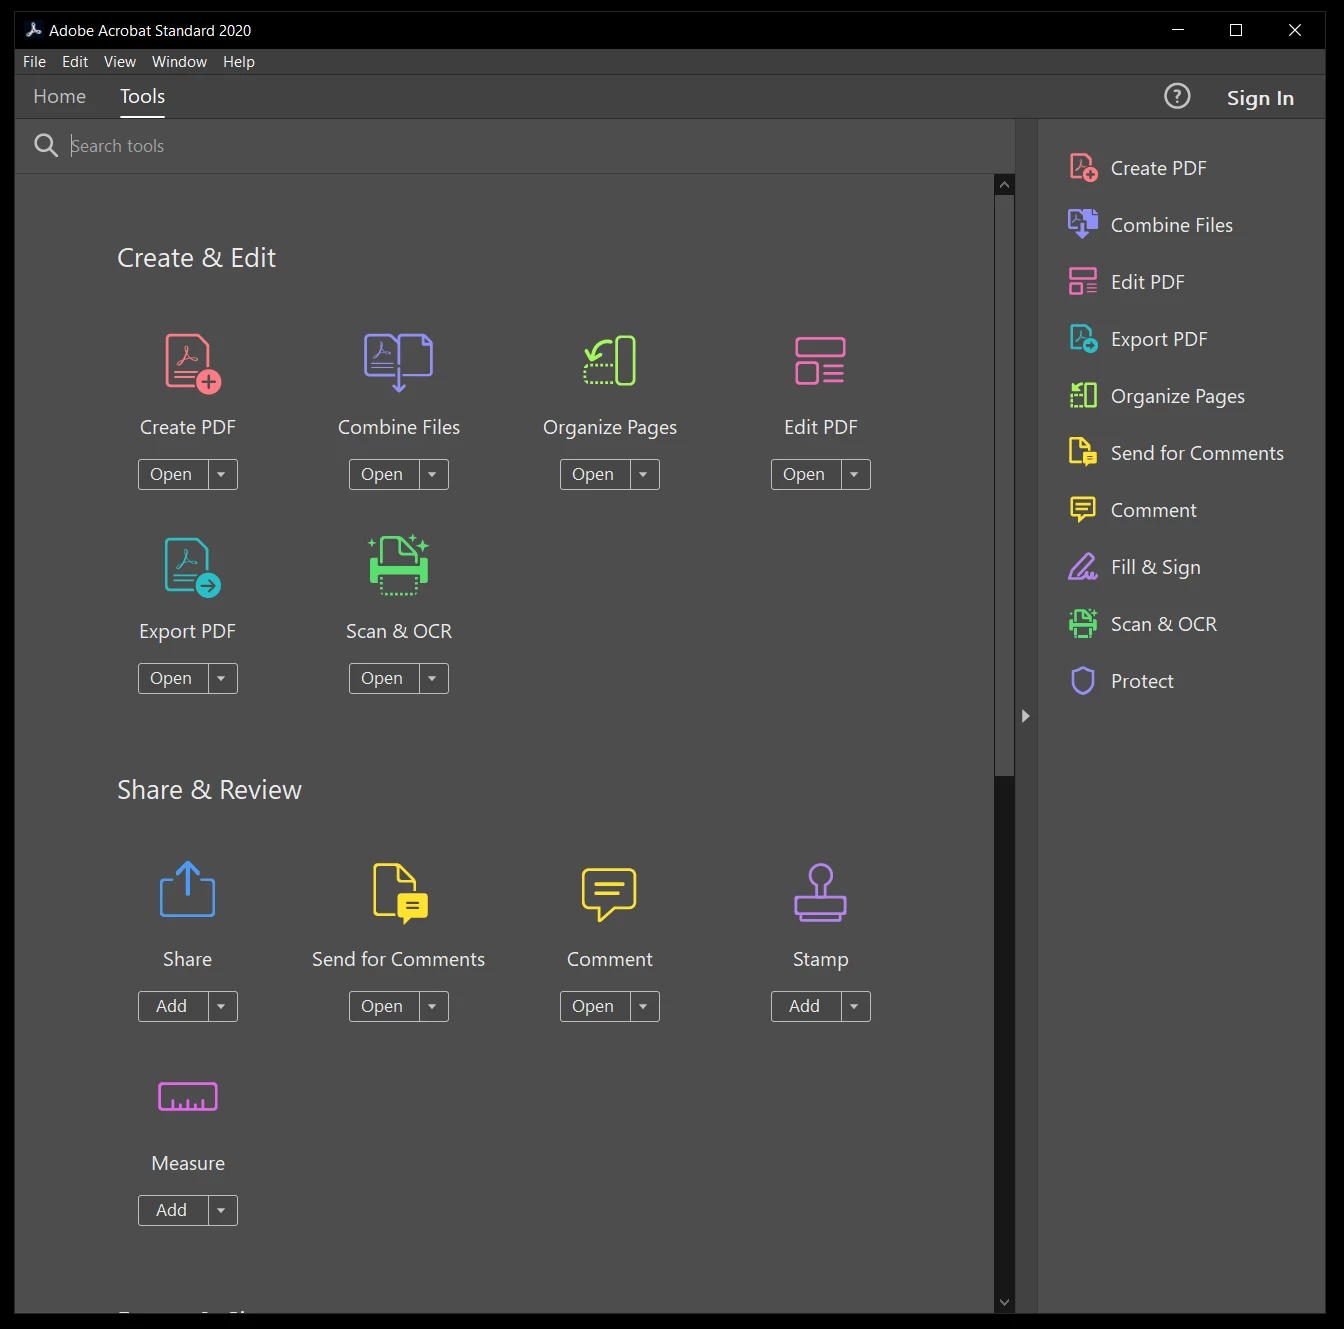1344x1329 pixels.
Task: Expand dropdown arrow next to Send for Comments Open
Action: tap(433, 1007)
